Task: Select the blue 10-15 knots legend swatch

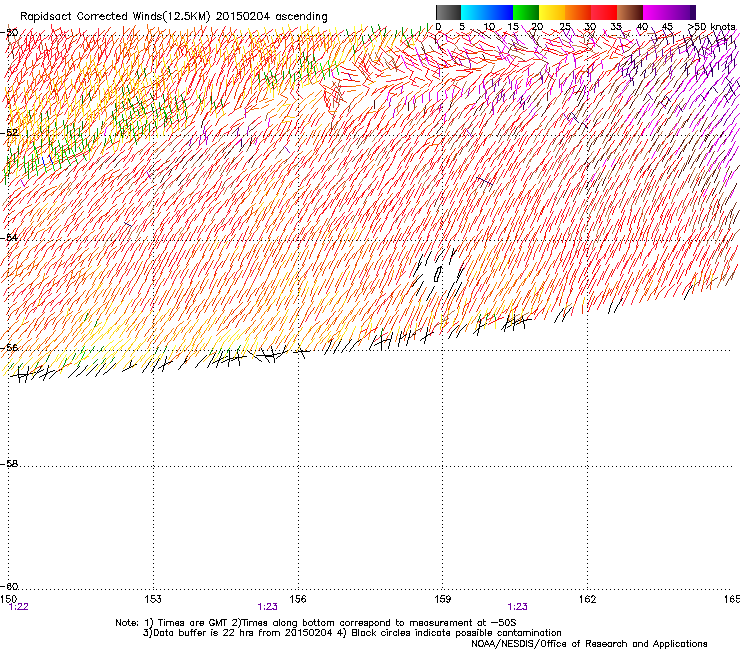Action: coord(500,12)
